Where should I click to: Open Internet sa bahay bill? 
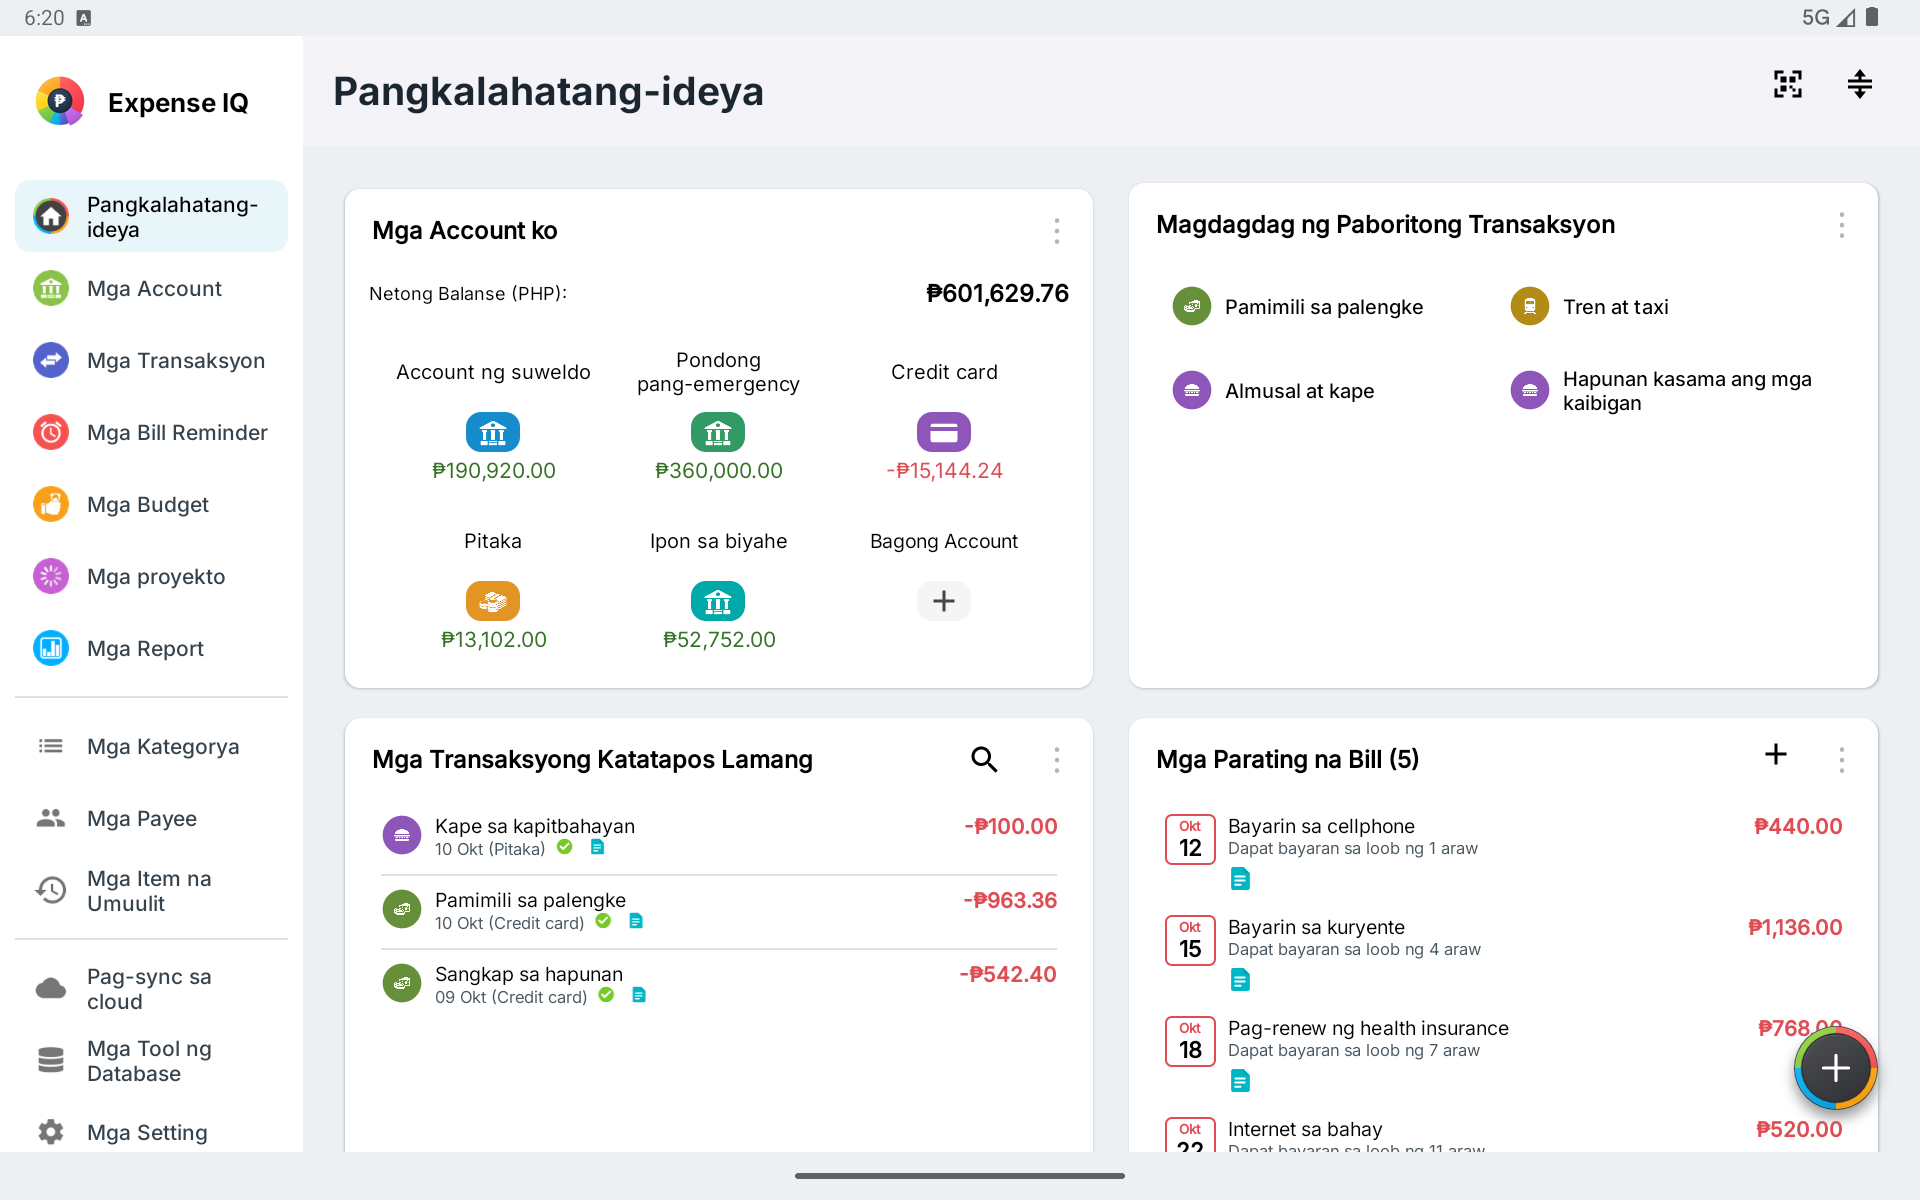coord(1503,1134)
